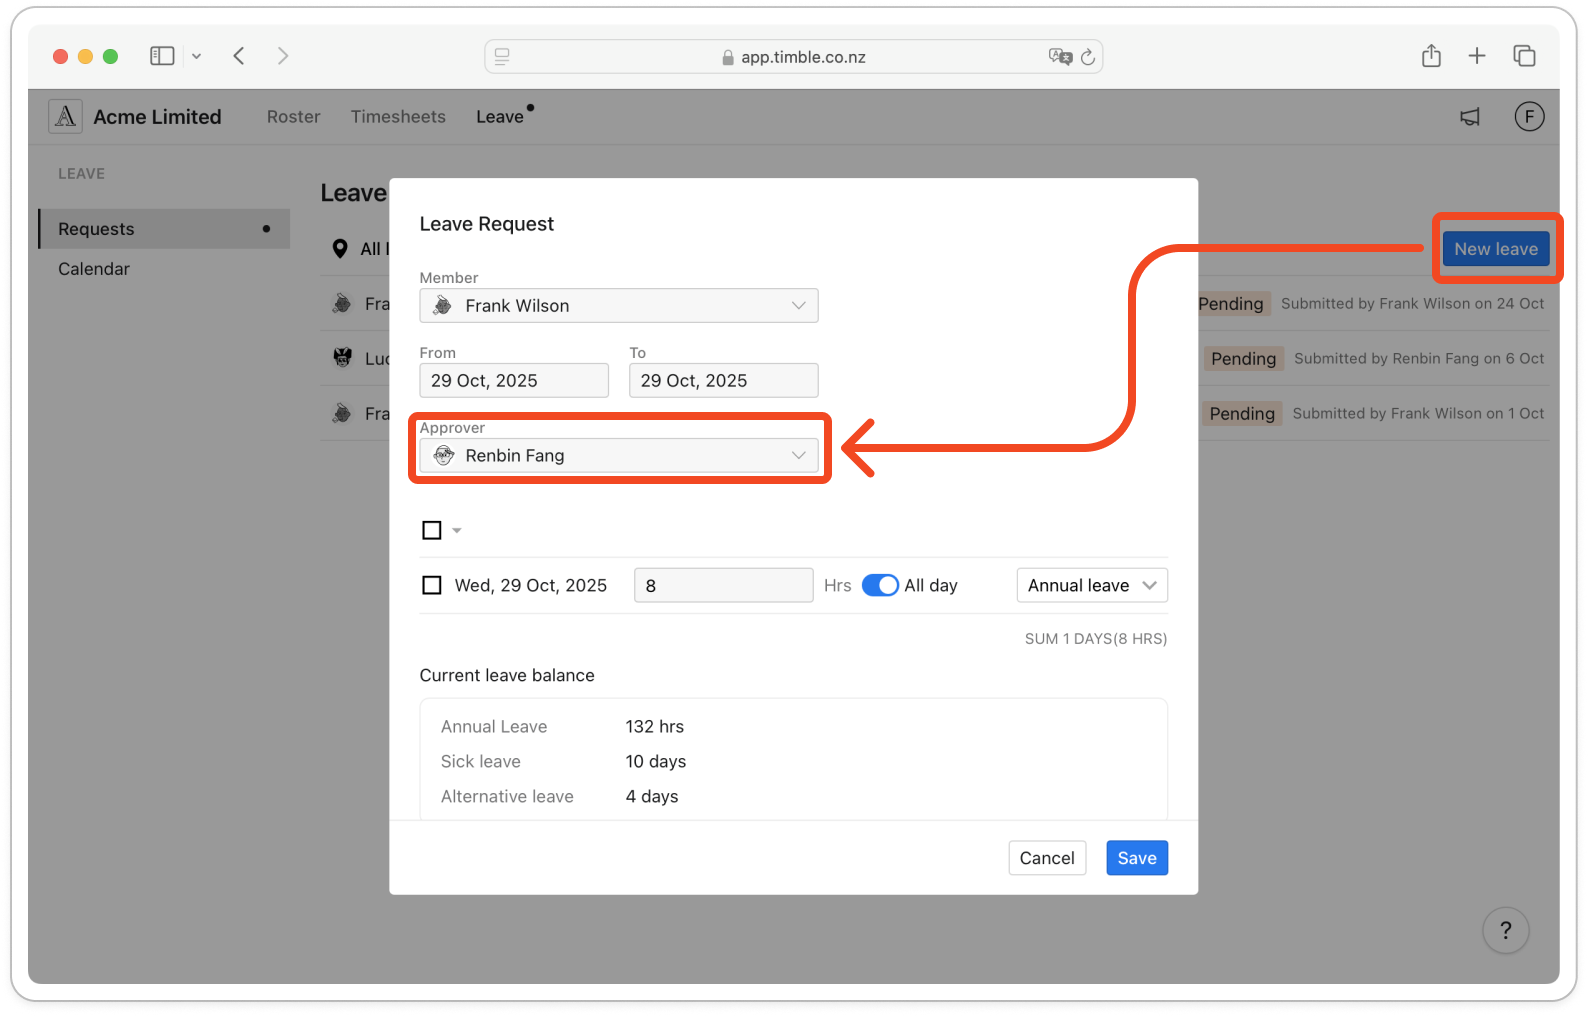Image resolution: width=1588 pixels, height=1016 pixels.
Task: Click the Pending status on the 1 Oct request
Action: click(1242, 414)
